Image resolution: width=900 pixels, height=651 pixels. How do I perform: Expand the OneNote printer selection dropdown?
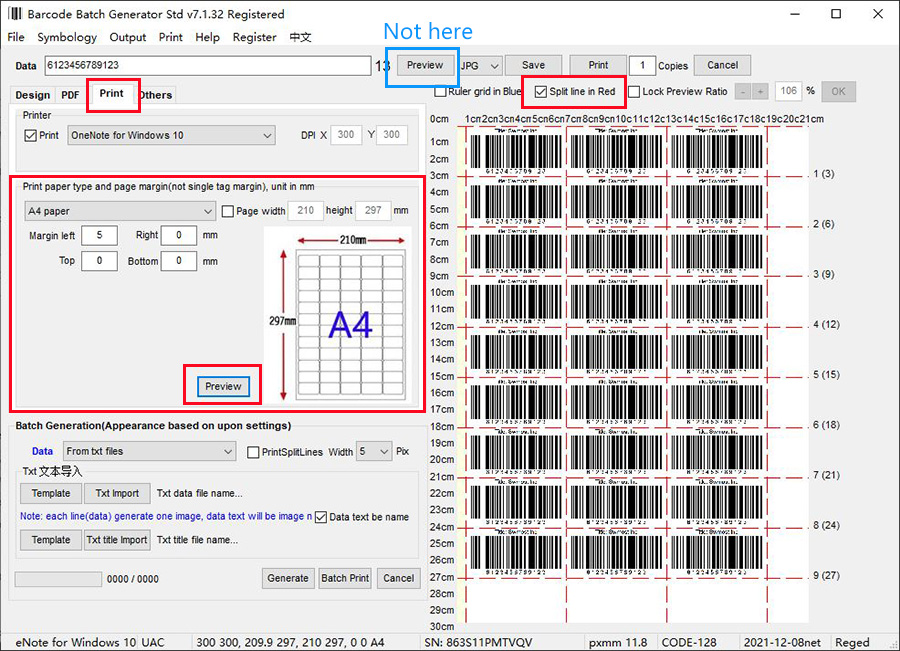point(170,135)
